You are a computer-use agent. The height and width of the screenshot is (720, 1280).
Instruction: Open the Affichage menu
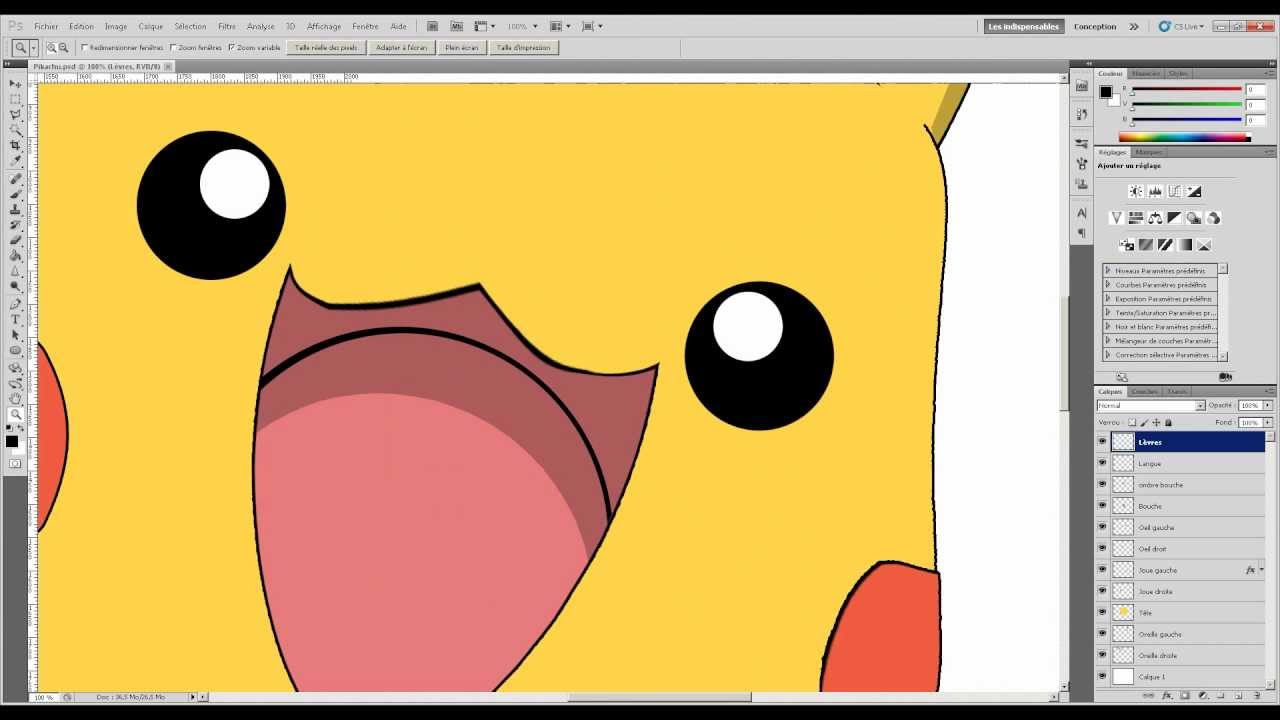(x=324, y=26)
